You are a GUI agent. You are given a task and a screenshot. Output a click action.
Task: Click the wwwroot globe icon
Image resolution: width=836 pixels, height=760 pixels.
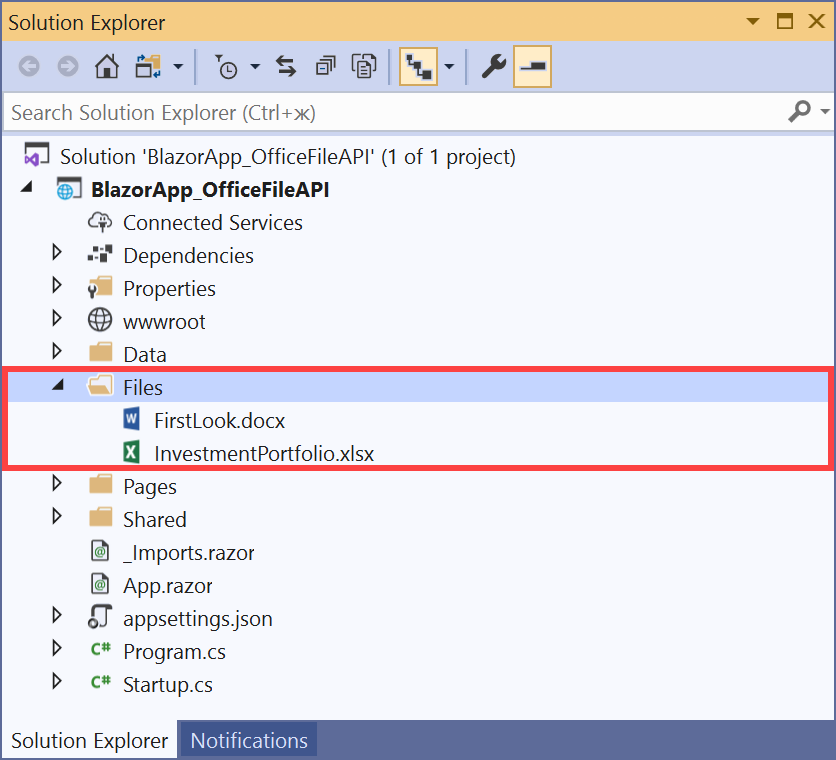[100, 320]
